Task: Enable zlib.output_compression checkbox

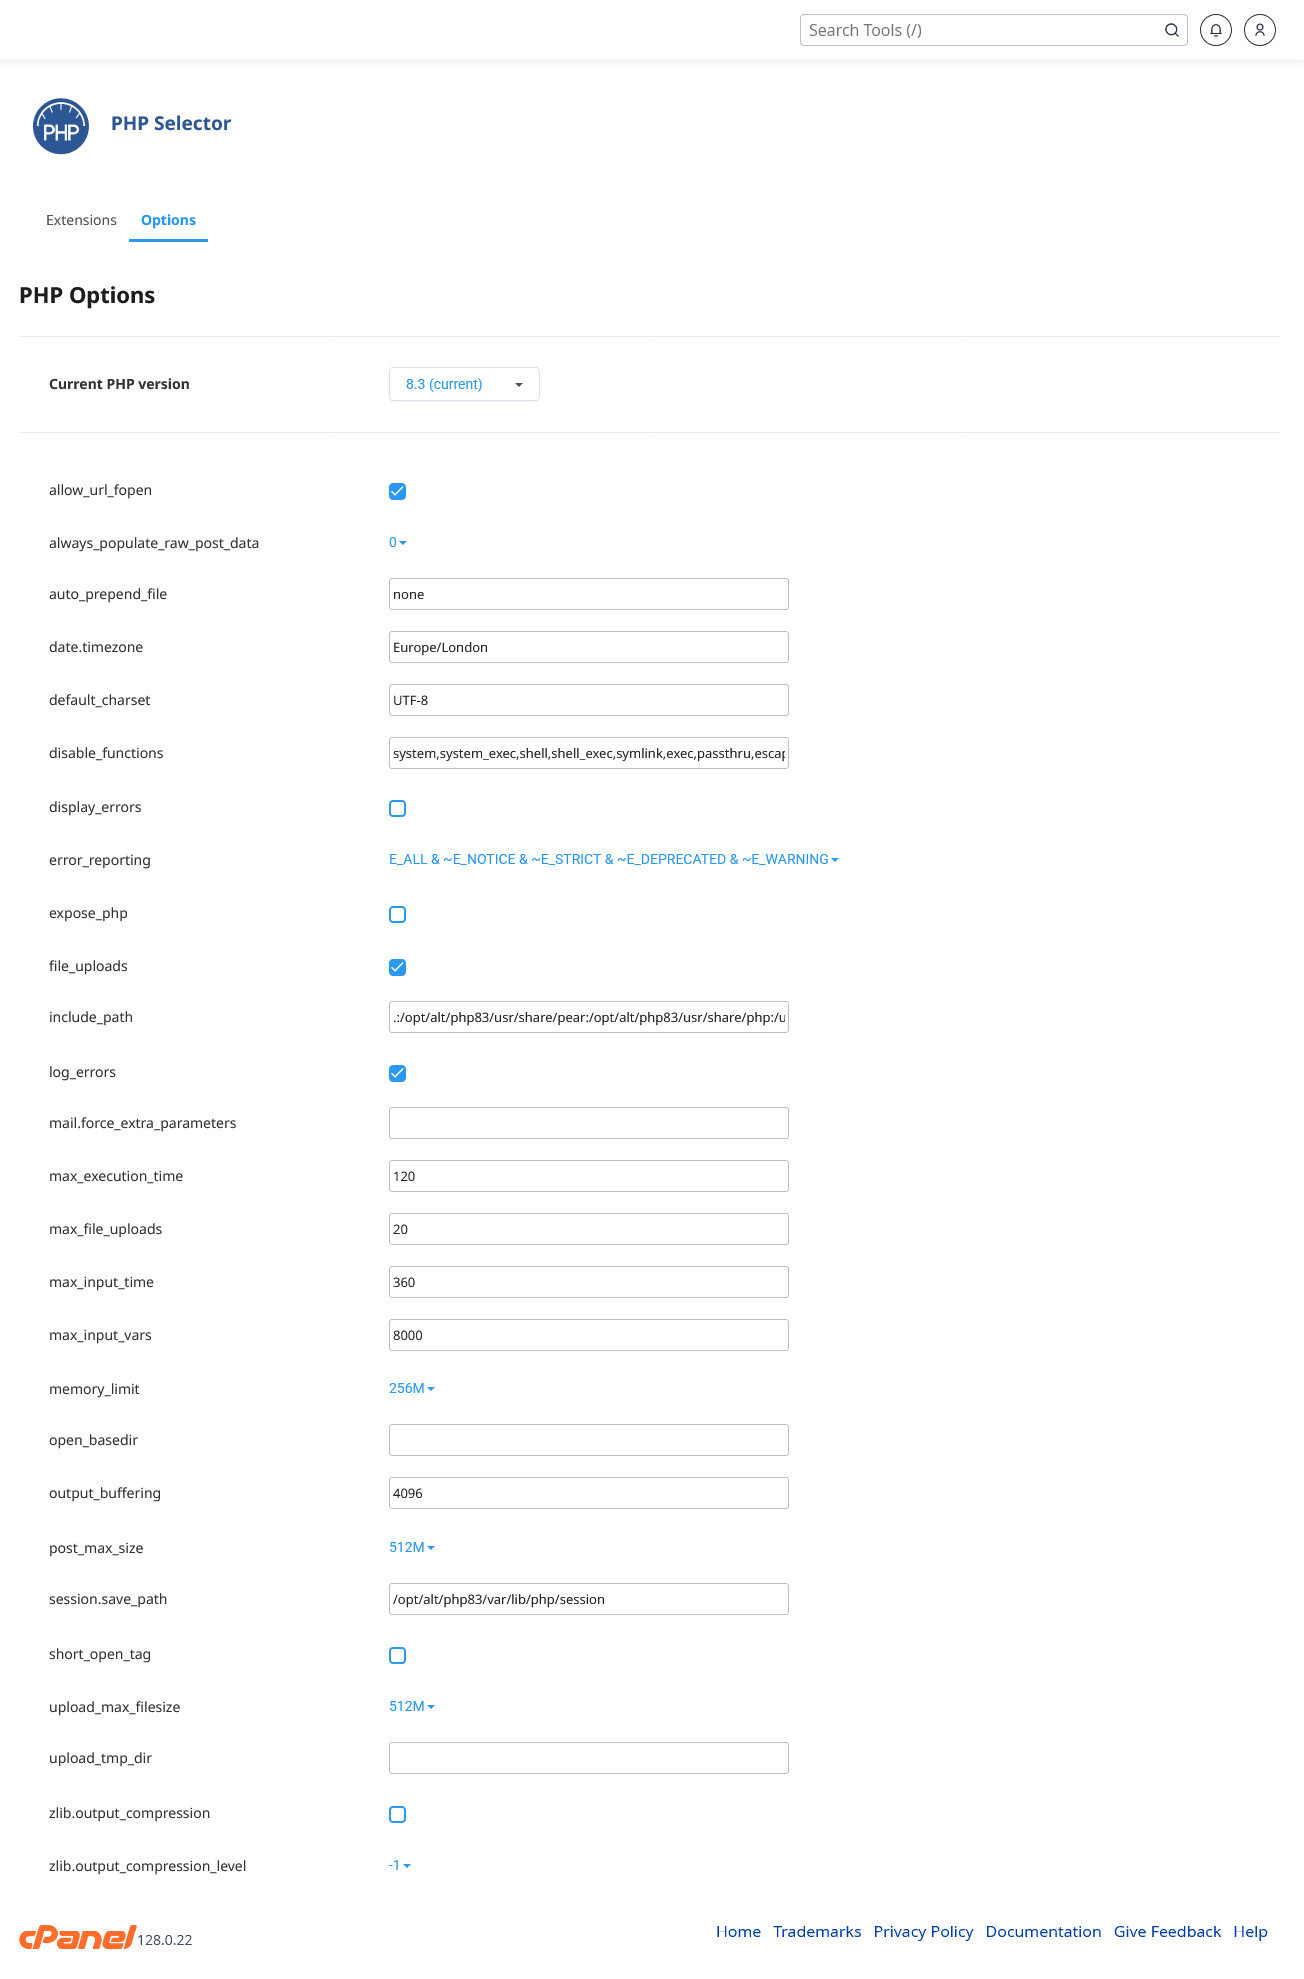Action: (x=397, y=1814)
